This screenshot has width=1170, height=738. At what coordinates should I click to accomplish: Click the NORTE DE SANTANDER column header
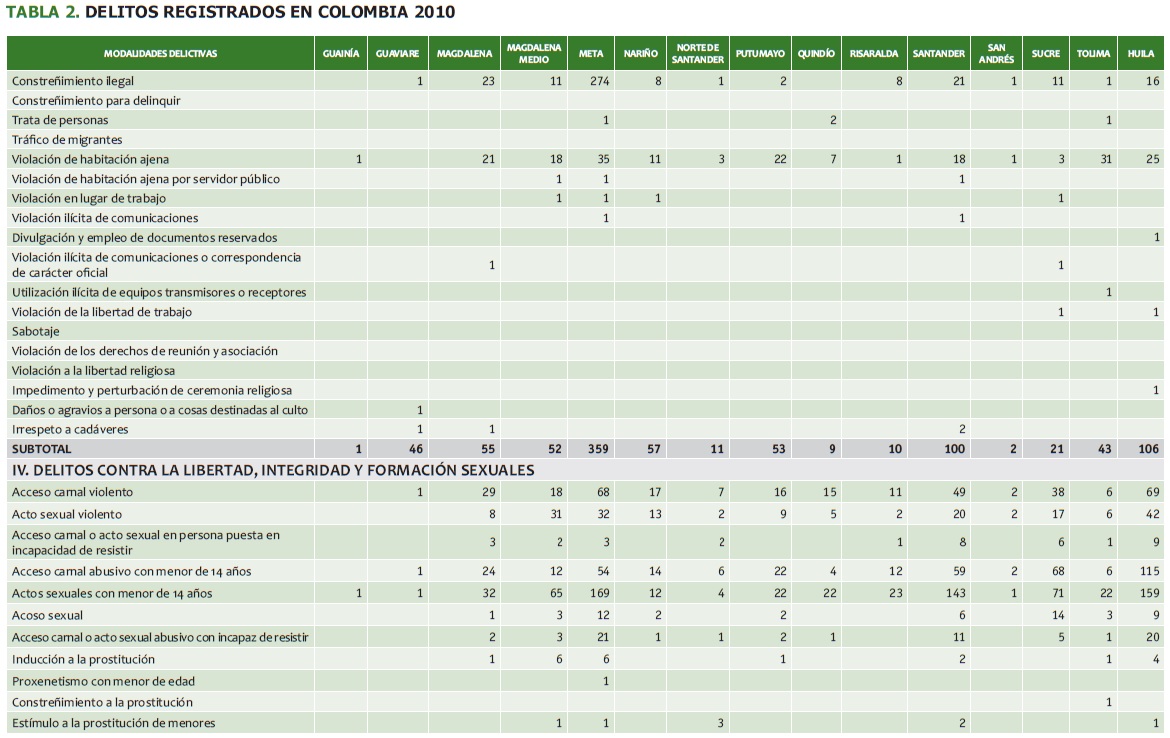click(697, 54)
